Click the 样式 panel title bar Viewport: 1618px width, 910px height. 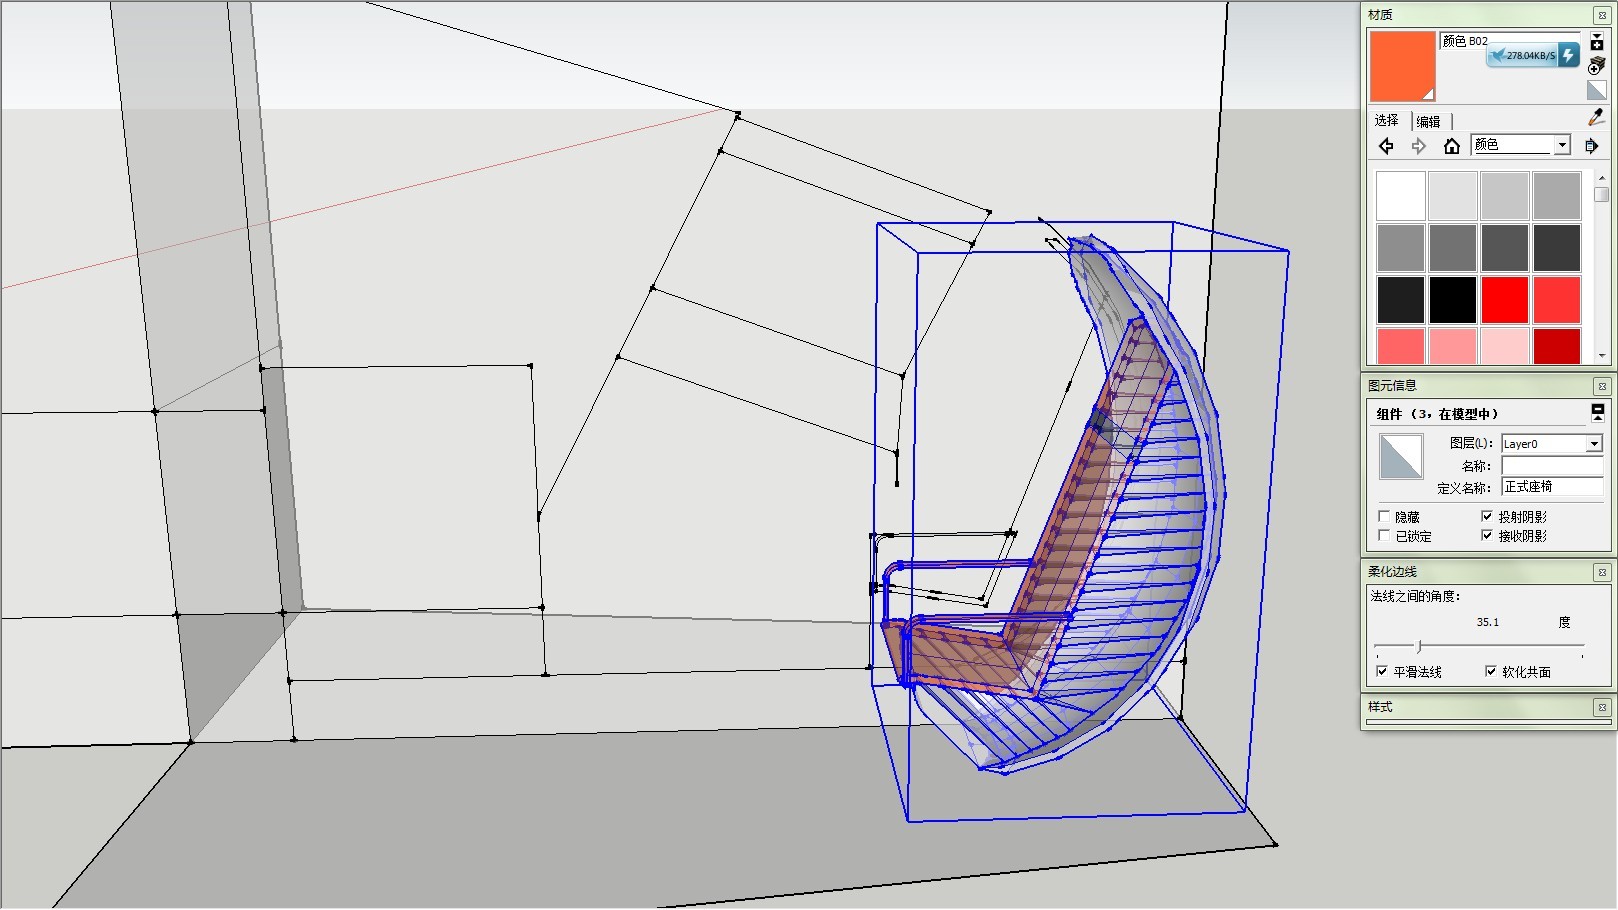(1486, 707)
